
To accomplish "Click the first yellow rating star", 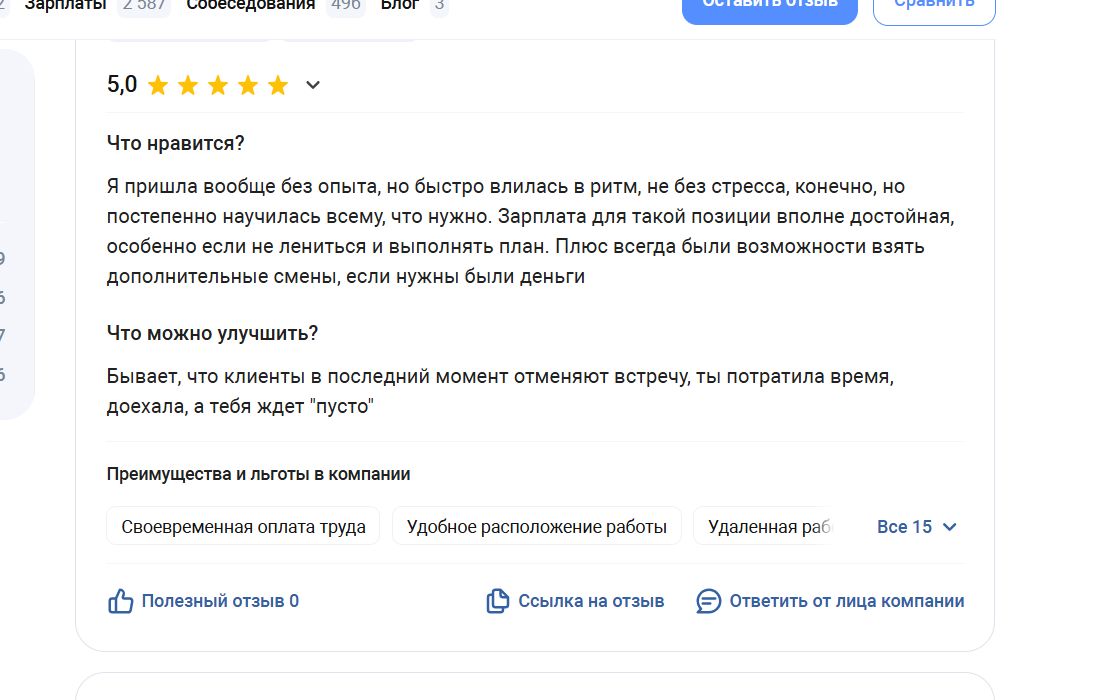I will tap(158, 86).
